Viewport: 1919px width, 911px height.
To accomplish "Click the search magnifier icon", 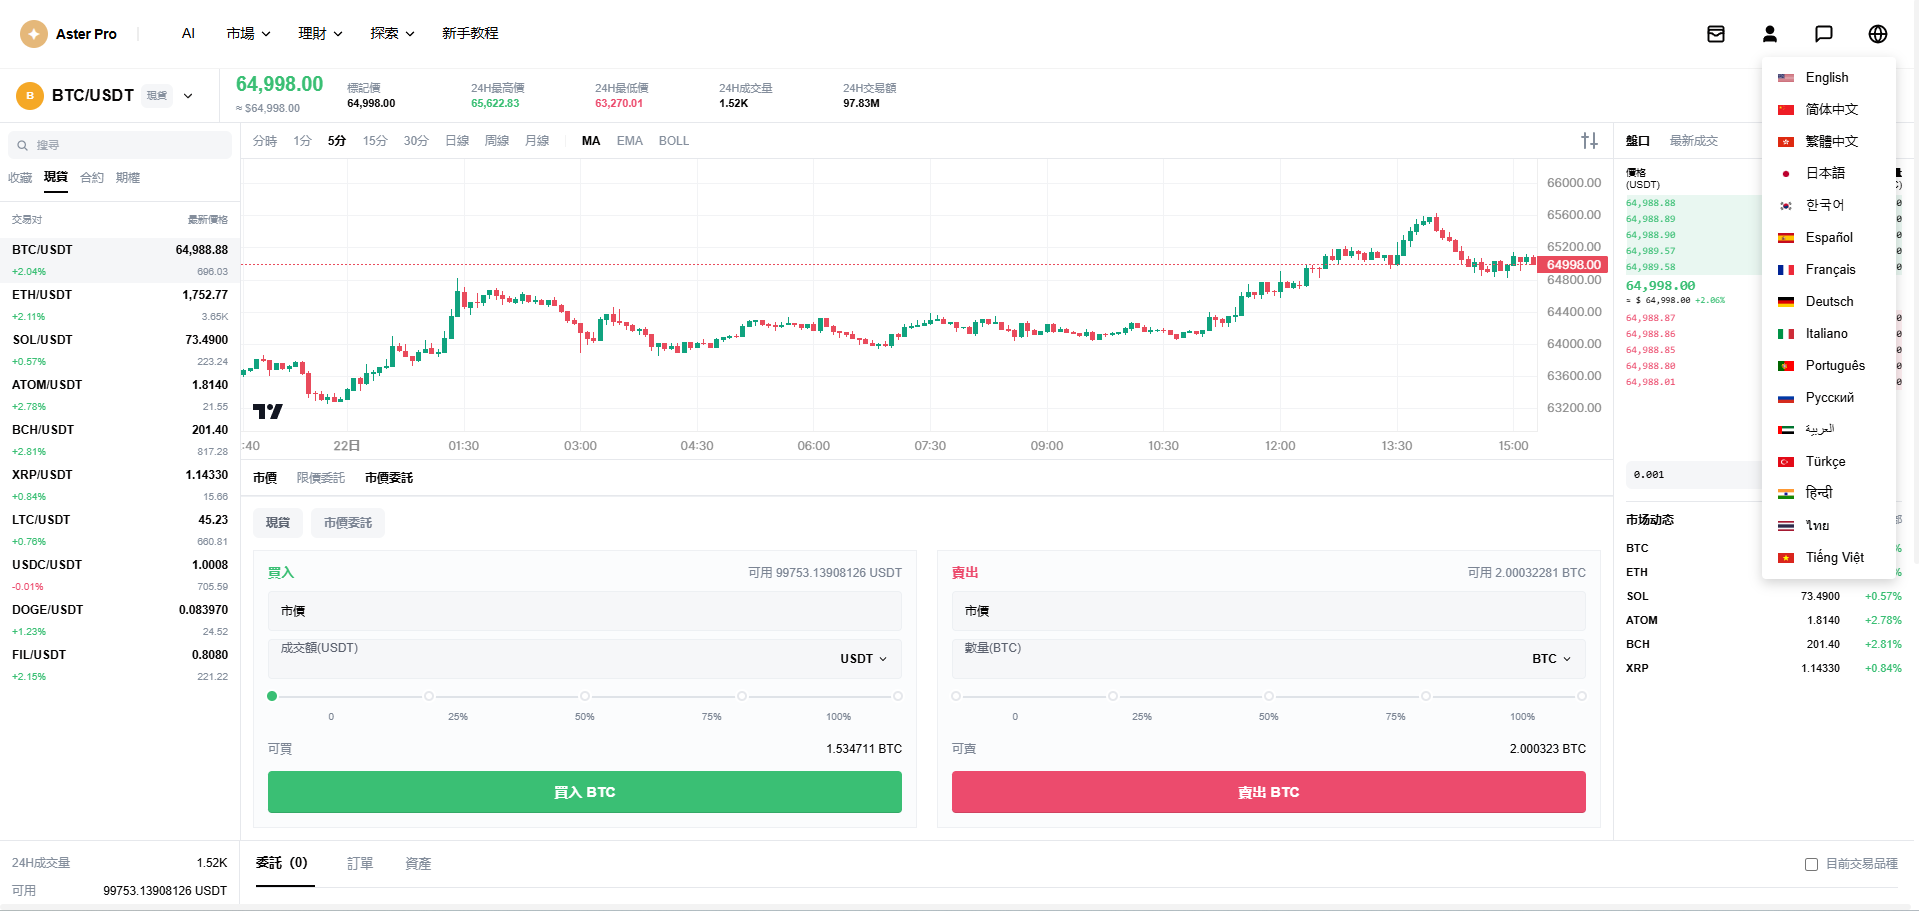I will click(x=22, y=145).
